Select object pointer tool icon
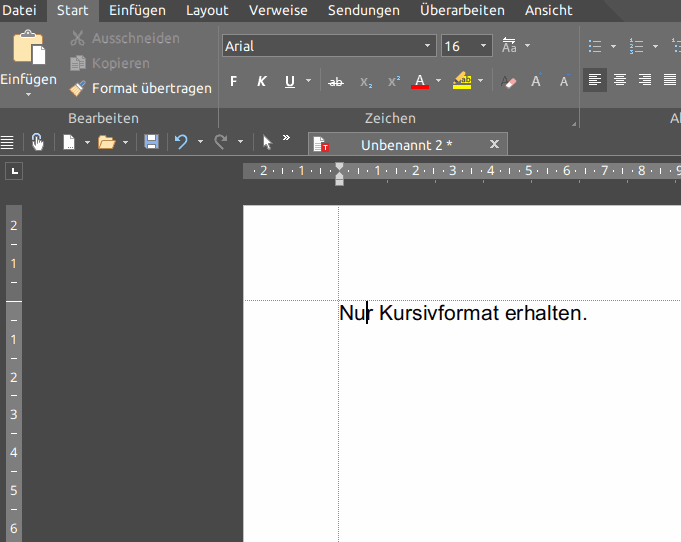Viewport: 681px width, 542px height. (267, 142)
